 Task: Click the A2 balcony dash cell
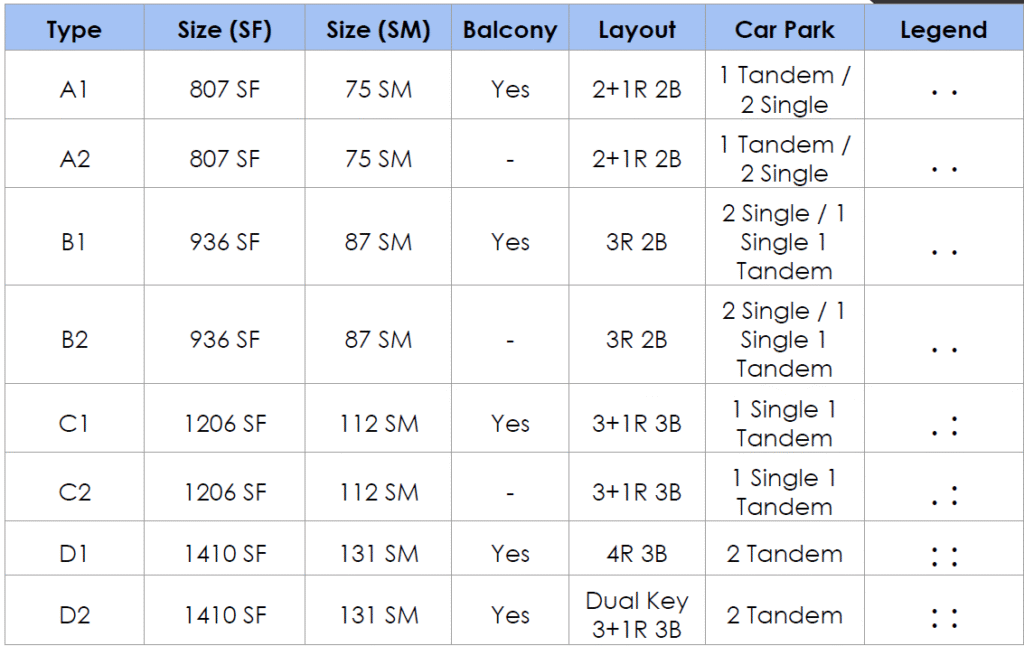click(510, 159)
